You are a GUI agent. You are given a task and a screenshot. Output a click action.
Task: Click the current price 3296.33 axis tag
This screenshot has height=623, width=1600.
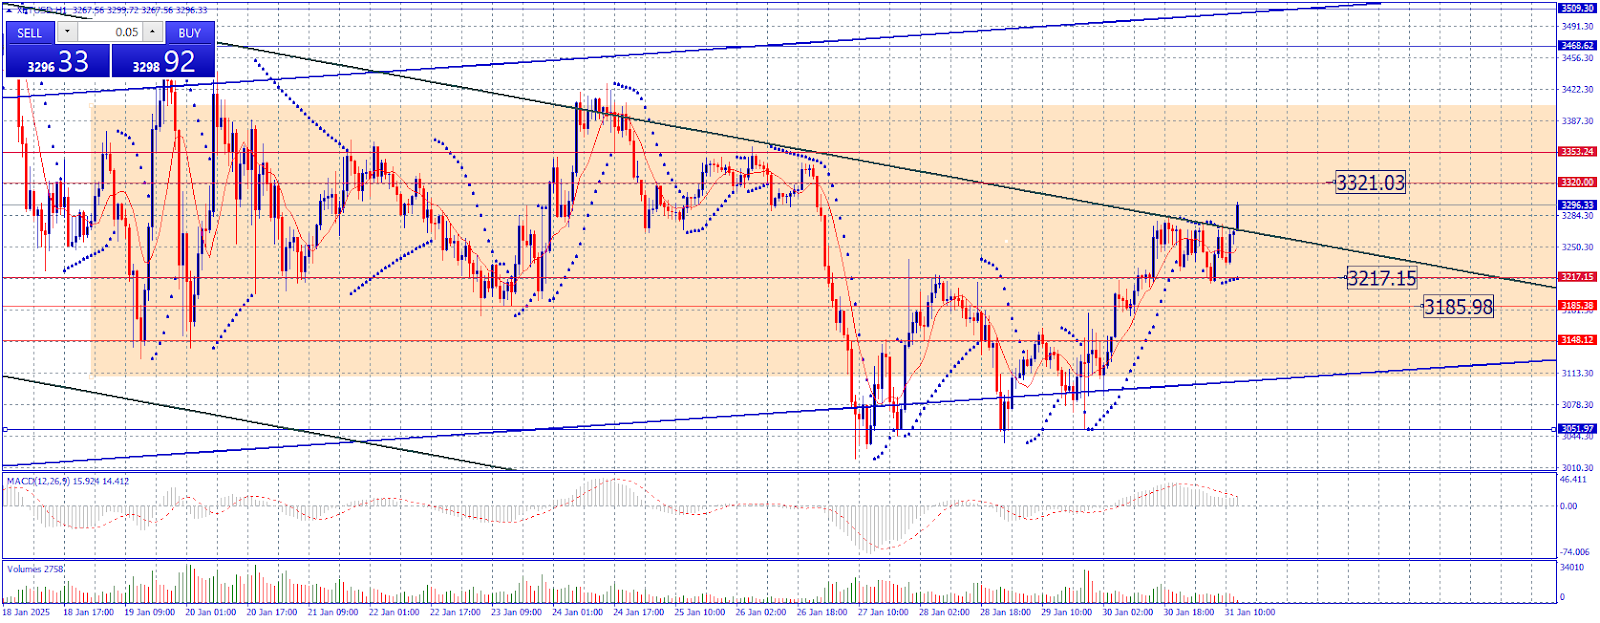coord(1577,205)
